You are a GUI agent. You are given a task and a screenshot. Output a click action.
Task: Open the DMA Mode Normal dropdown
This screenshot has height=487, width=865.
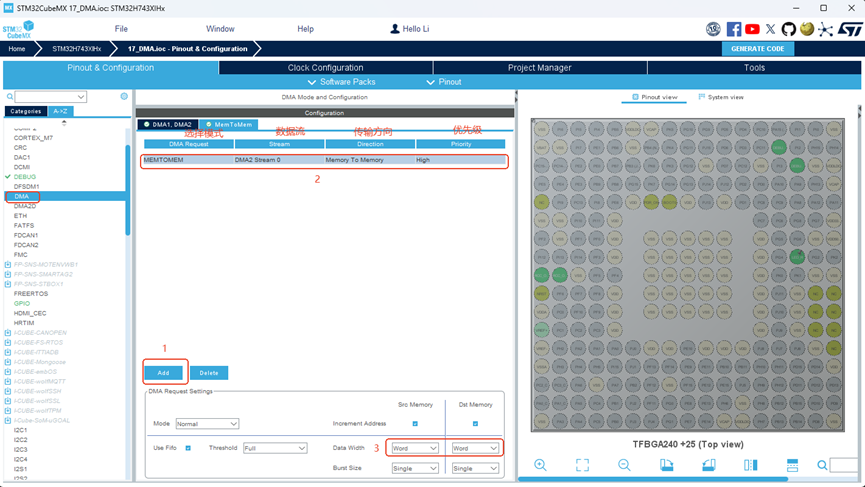pos(207,424)
